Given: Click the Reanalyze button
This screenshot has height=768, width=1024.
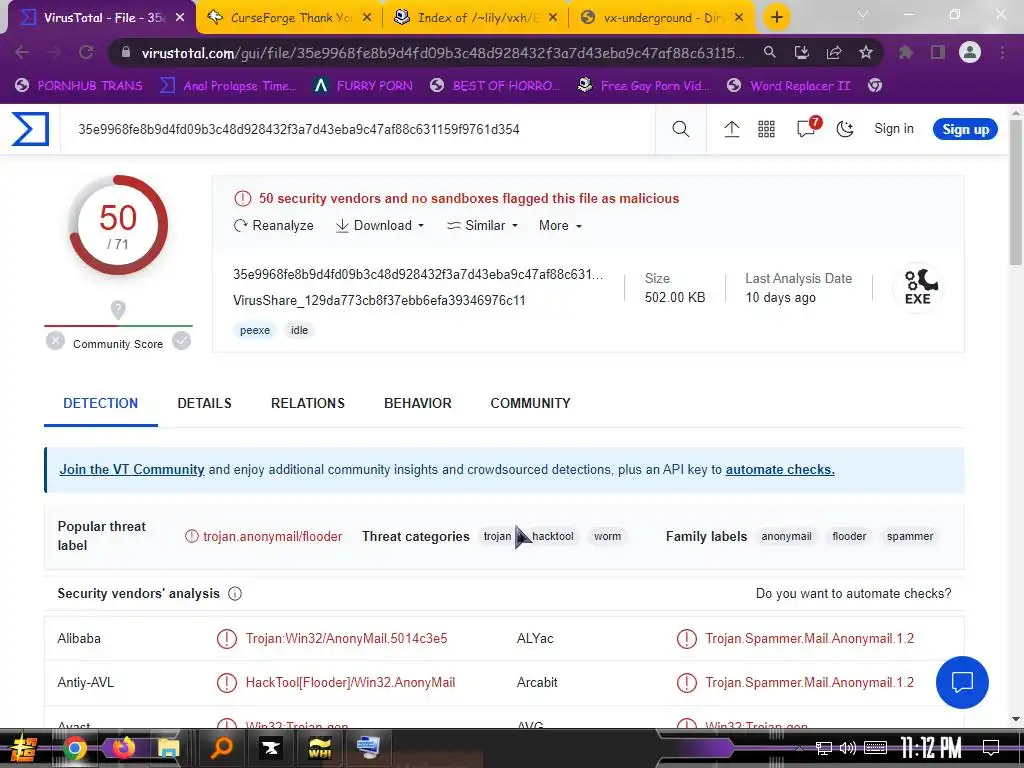Looking at the screenshot, I should pos(273,225).
